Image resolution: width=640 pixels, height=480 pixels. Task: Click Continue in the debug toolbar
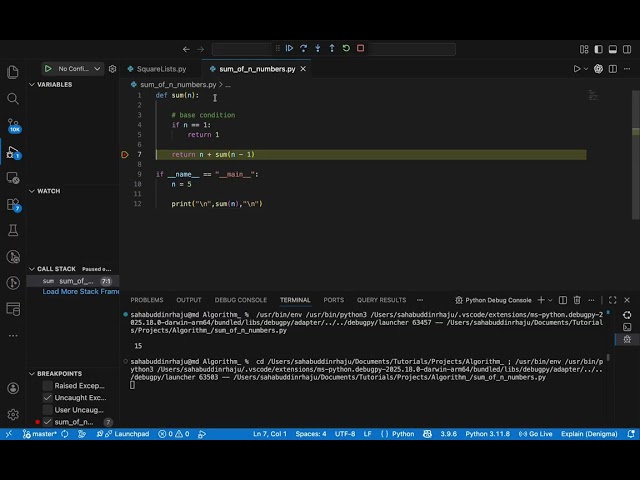coord(289,48)
